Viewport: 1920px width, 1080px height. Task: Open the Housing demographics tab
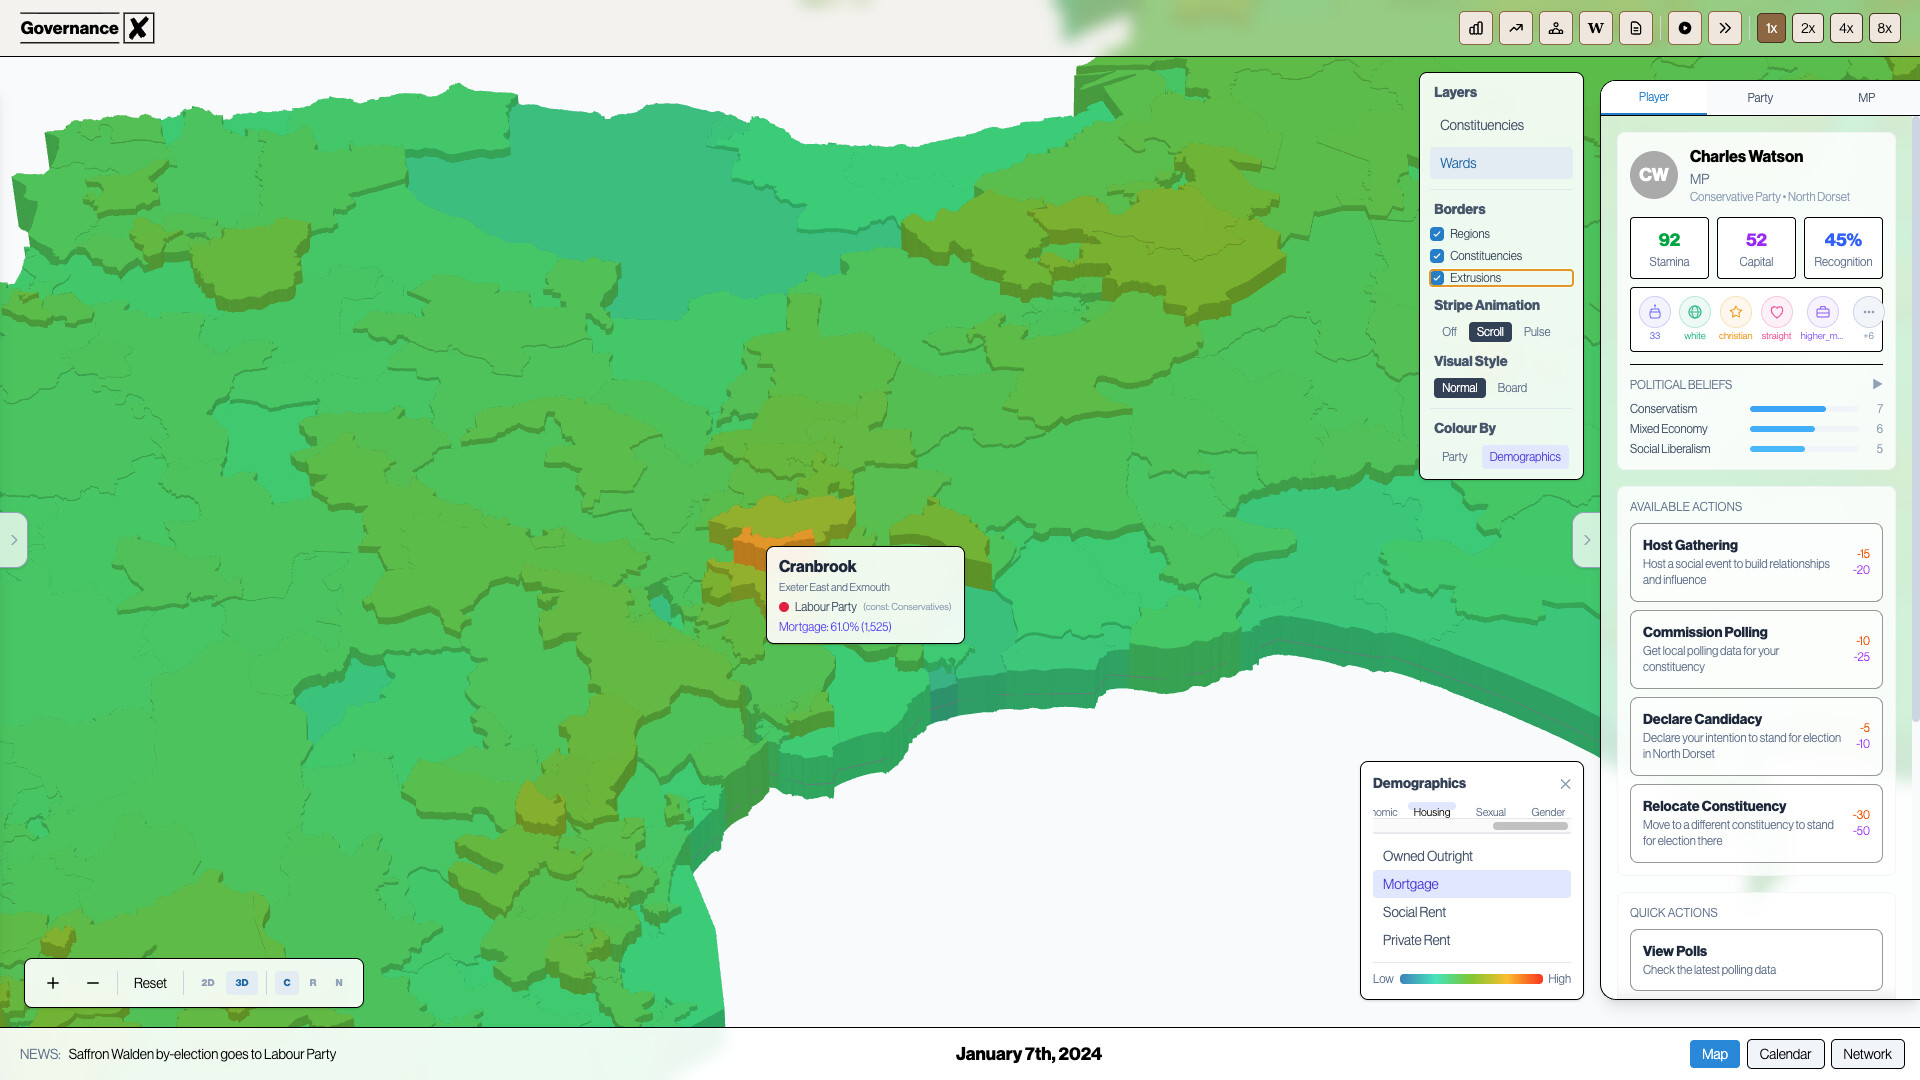pos(1431,812)
